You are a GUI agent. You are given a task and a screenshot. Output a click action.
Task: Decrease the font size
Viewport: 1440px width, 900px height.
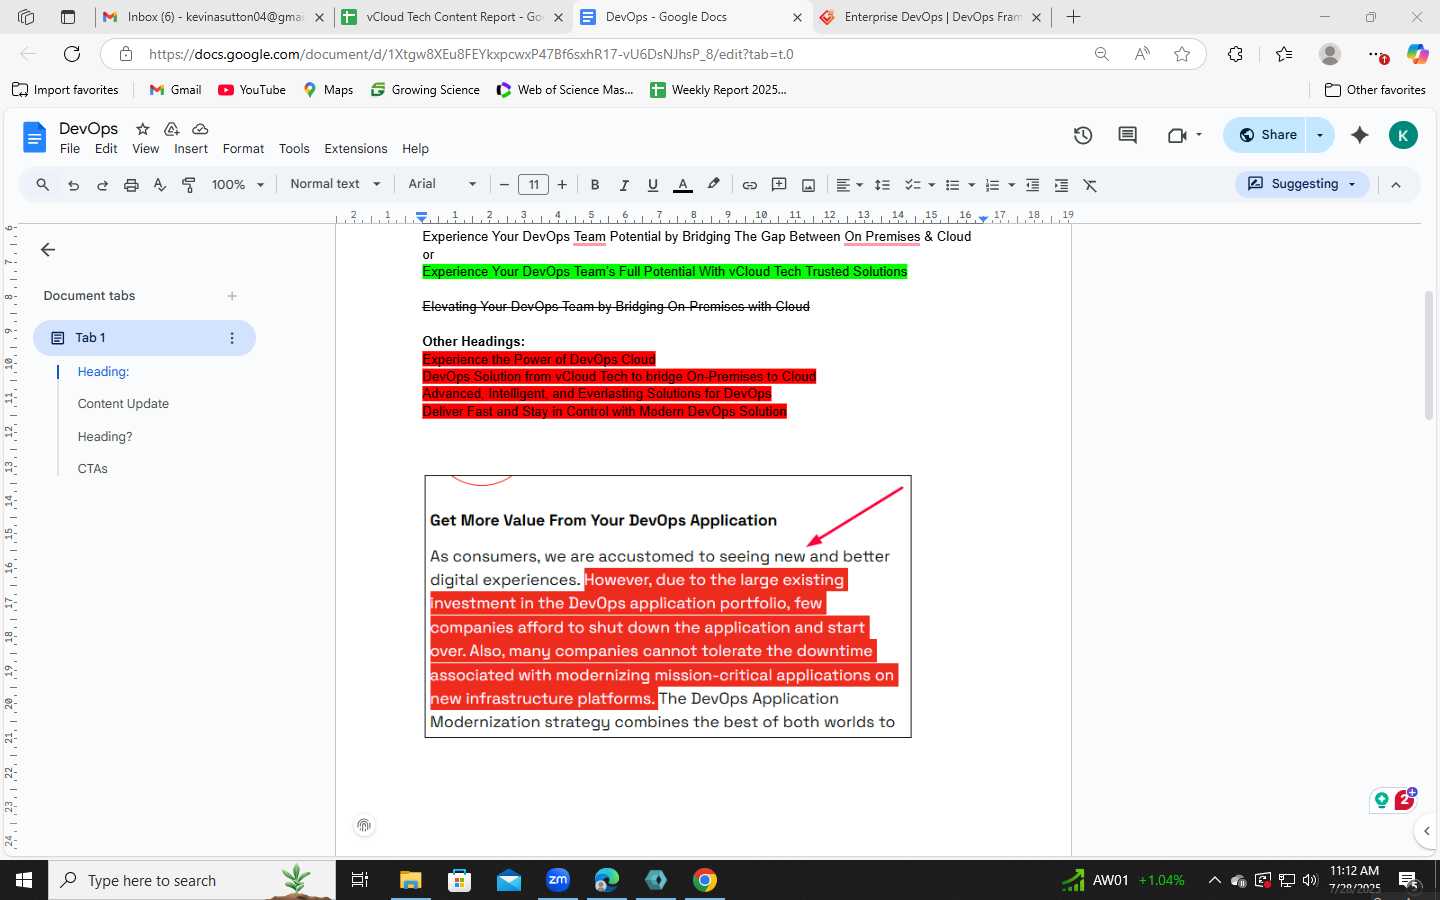click(505, 185)
